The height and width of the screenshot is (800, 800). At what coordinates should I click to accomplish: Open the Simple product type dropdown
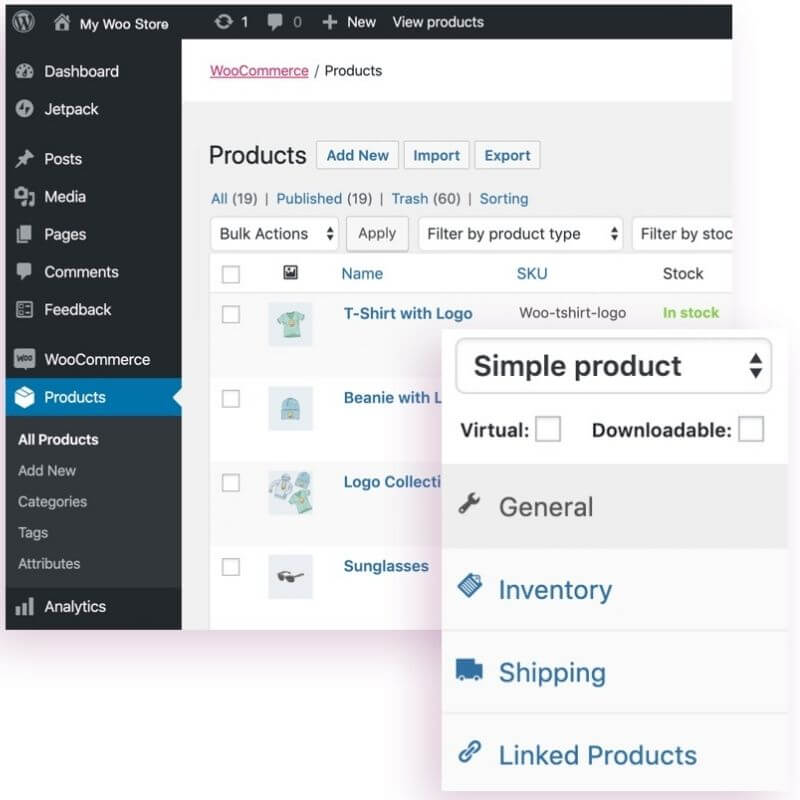(613, 366)
